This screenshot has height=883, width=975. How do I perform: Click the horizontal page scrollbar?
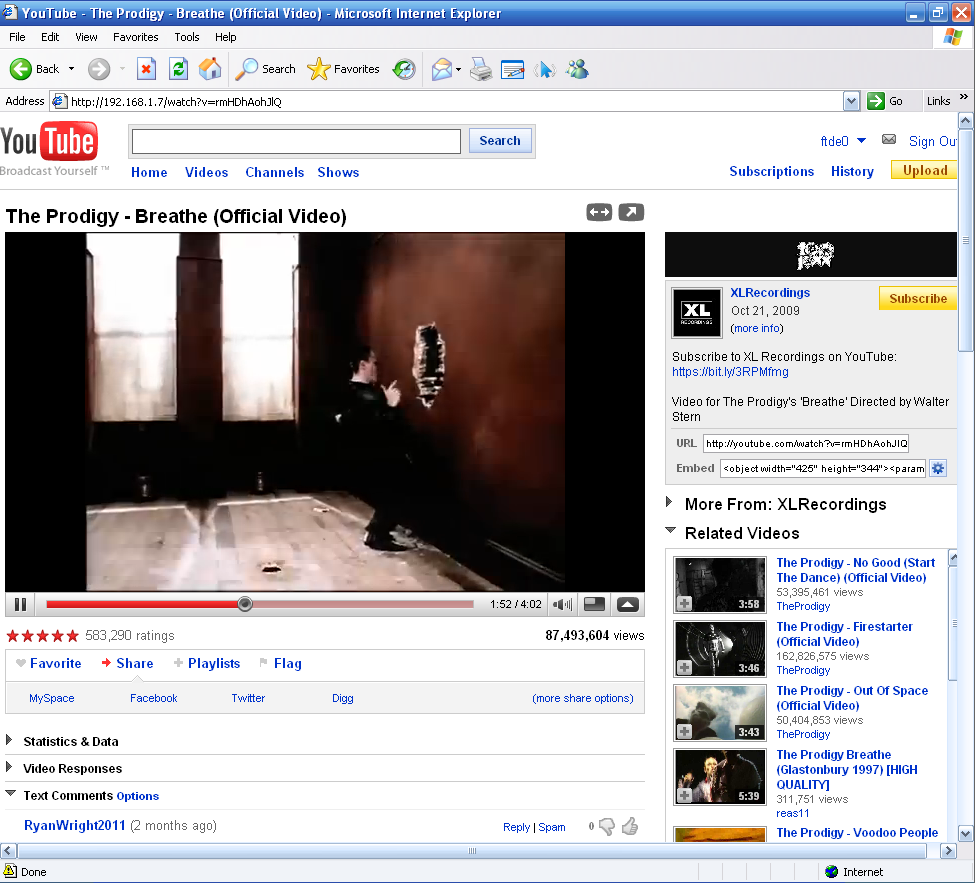click(x=472, y=851)
